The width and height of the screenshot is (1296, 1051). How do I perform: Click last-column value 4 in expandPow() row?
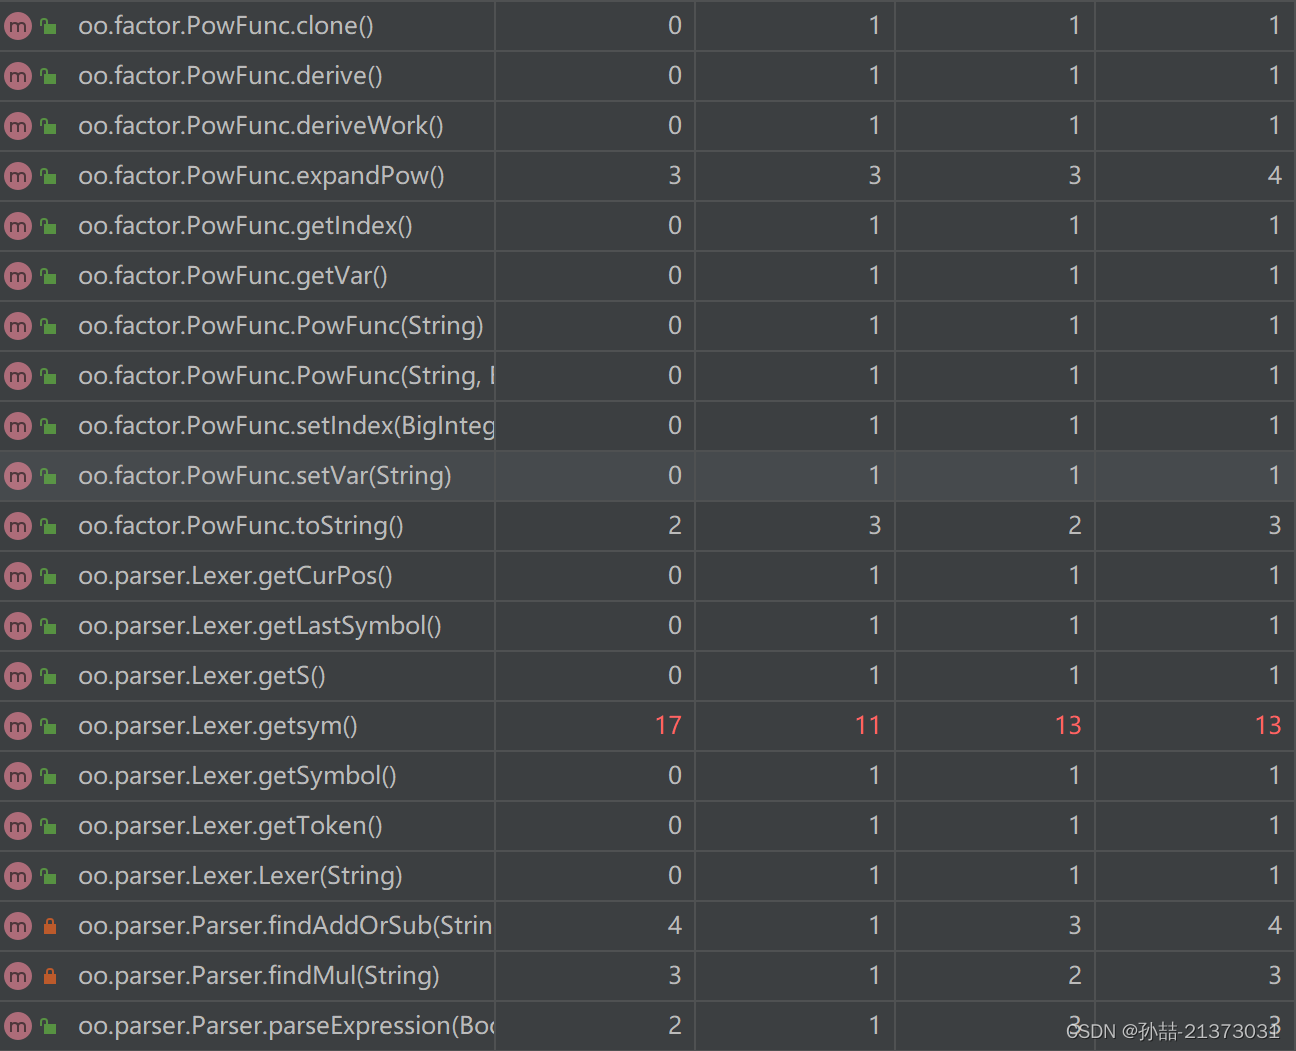click(x=1274, y=176)
